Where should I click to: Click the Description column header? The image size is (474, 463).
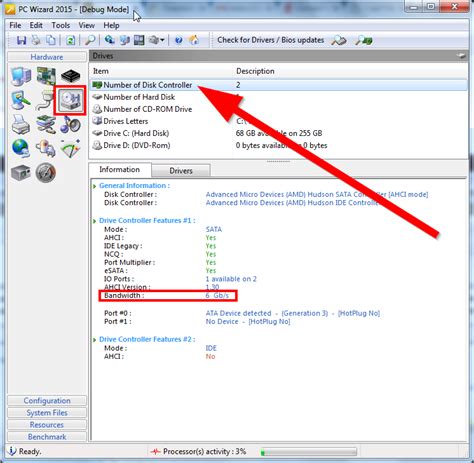click(x=350, y=71)
